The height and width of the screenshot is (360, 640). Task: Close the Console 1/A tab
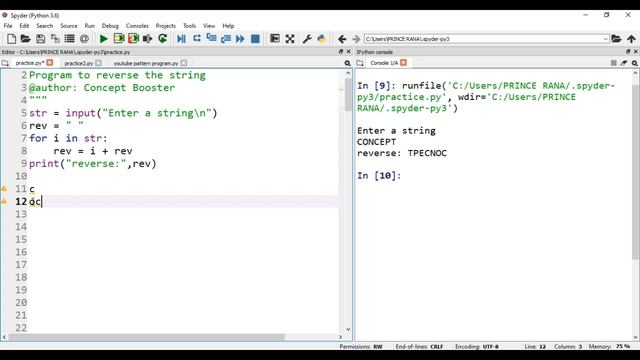(x=403, y=62)
